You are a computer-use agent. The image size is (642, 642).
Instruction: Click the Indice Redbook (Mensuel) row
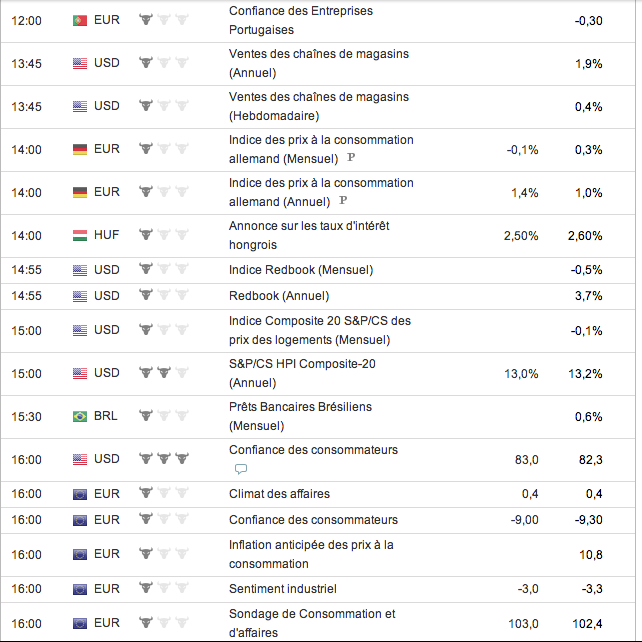coord(301,270)
